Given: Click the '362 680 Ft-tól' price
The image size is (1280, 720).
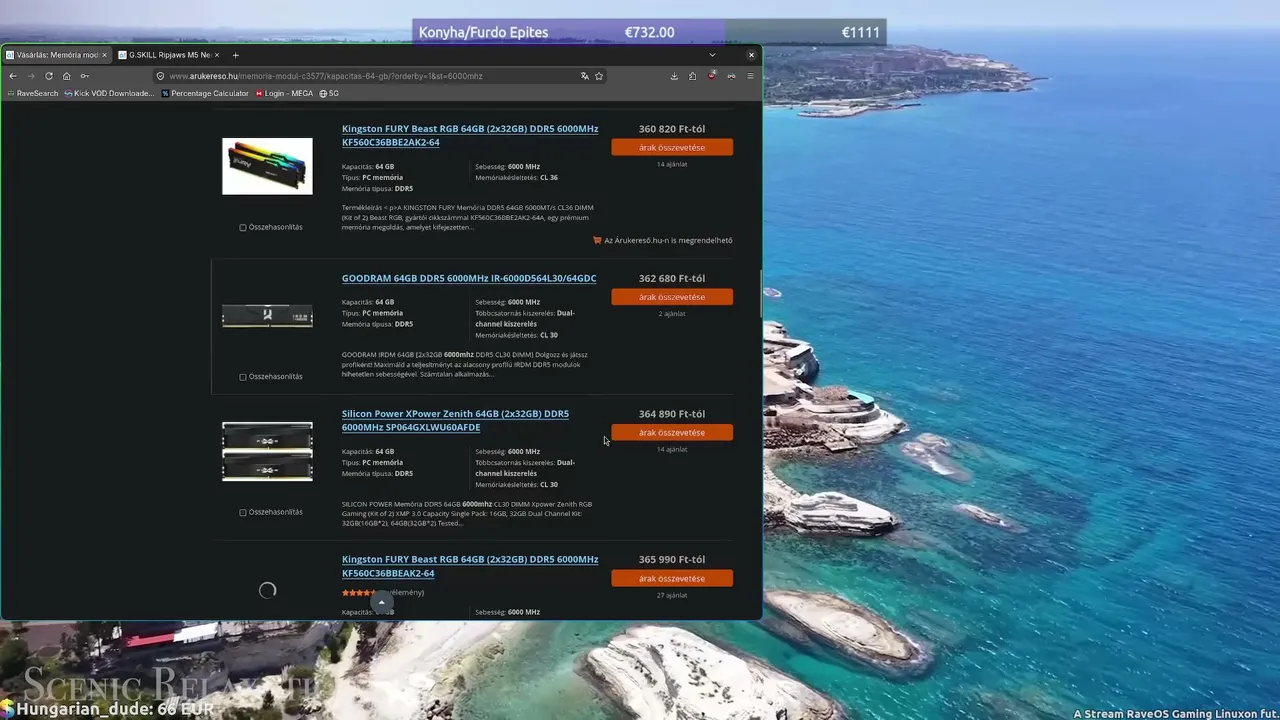Looking at the screenshot, I should pos(672,279).
